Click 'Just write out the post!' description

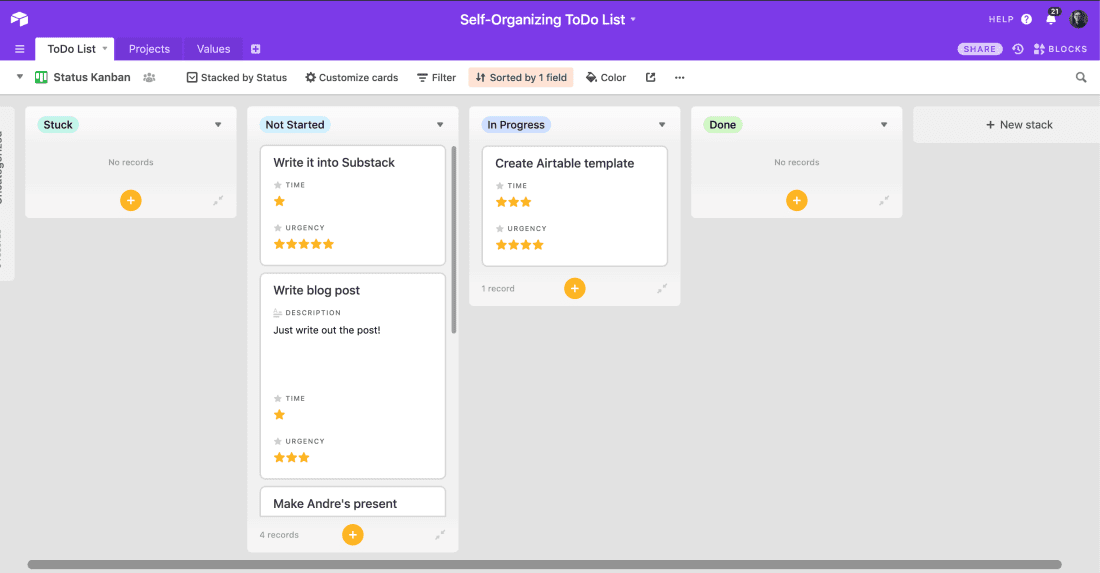tap(327, 330)
